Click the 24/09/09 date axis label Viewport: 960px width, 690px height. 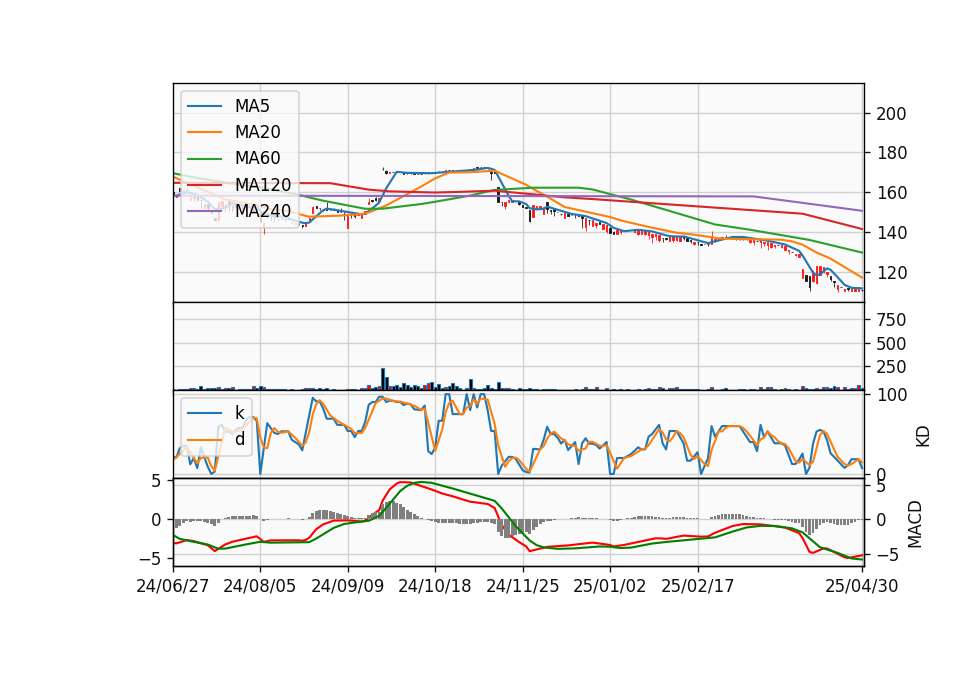click(x=348, y=586)
